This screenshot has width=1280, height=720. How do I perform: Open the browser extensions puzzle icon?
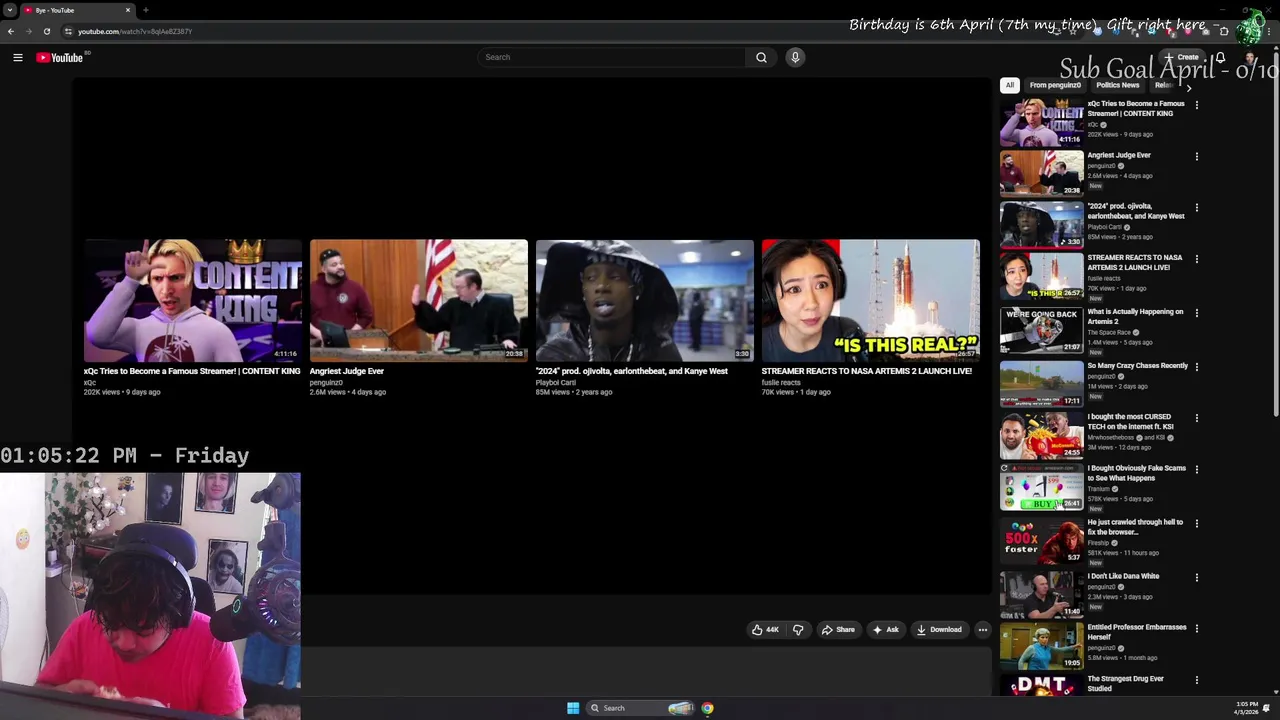tap(1224, 31)
